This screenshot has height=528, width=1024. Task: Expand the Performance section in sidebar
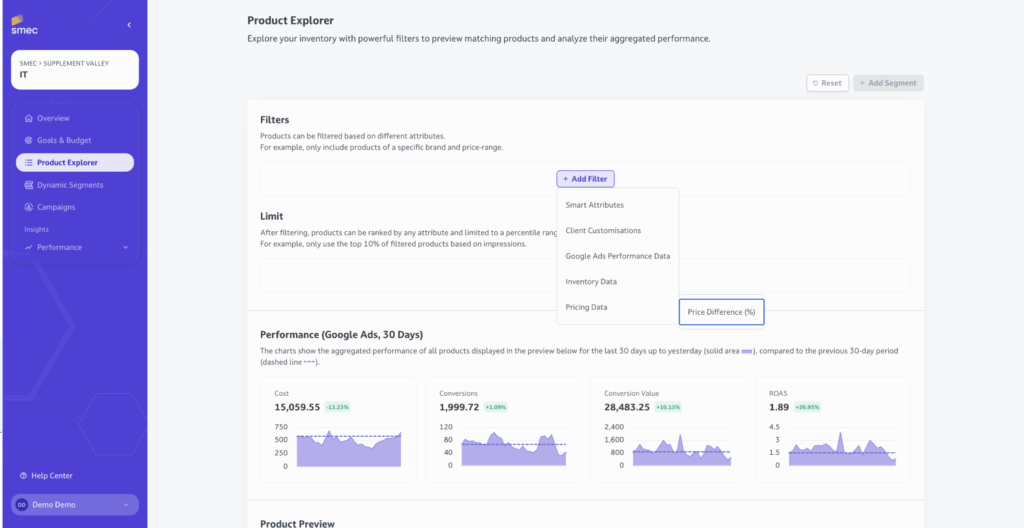point(125,247)
